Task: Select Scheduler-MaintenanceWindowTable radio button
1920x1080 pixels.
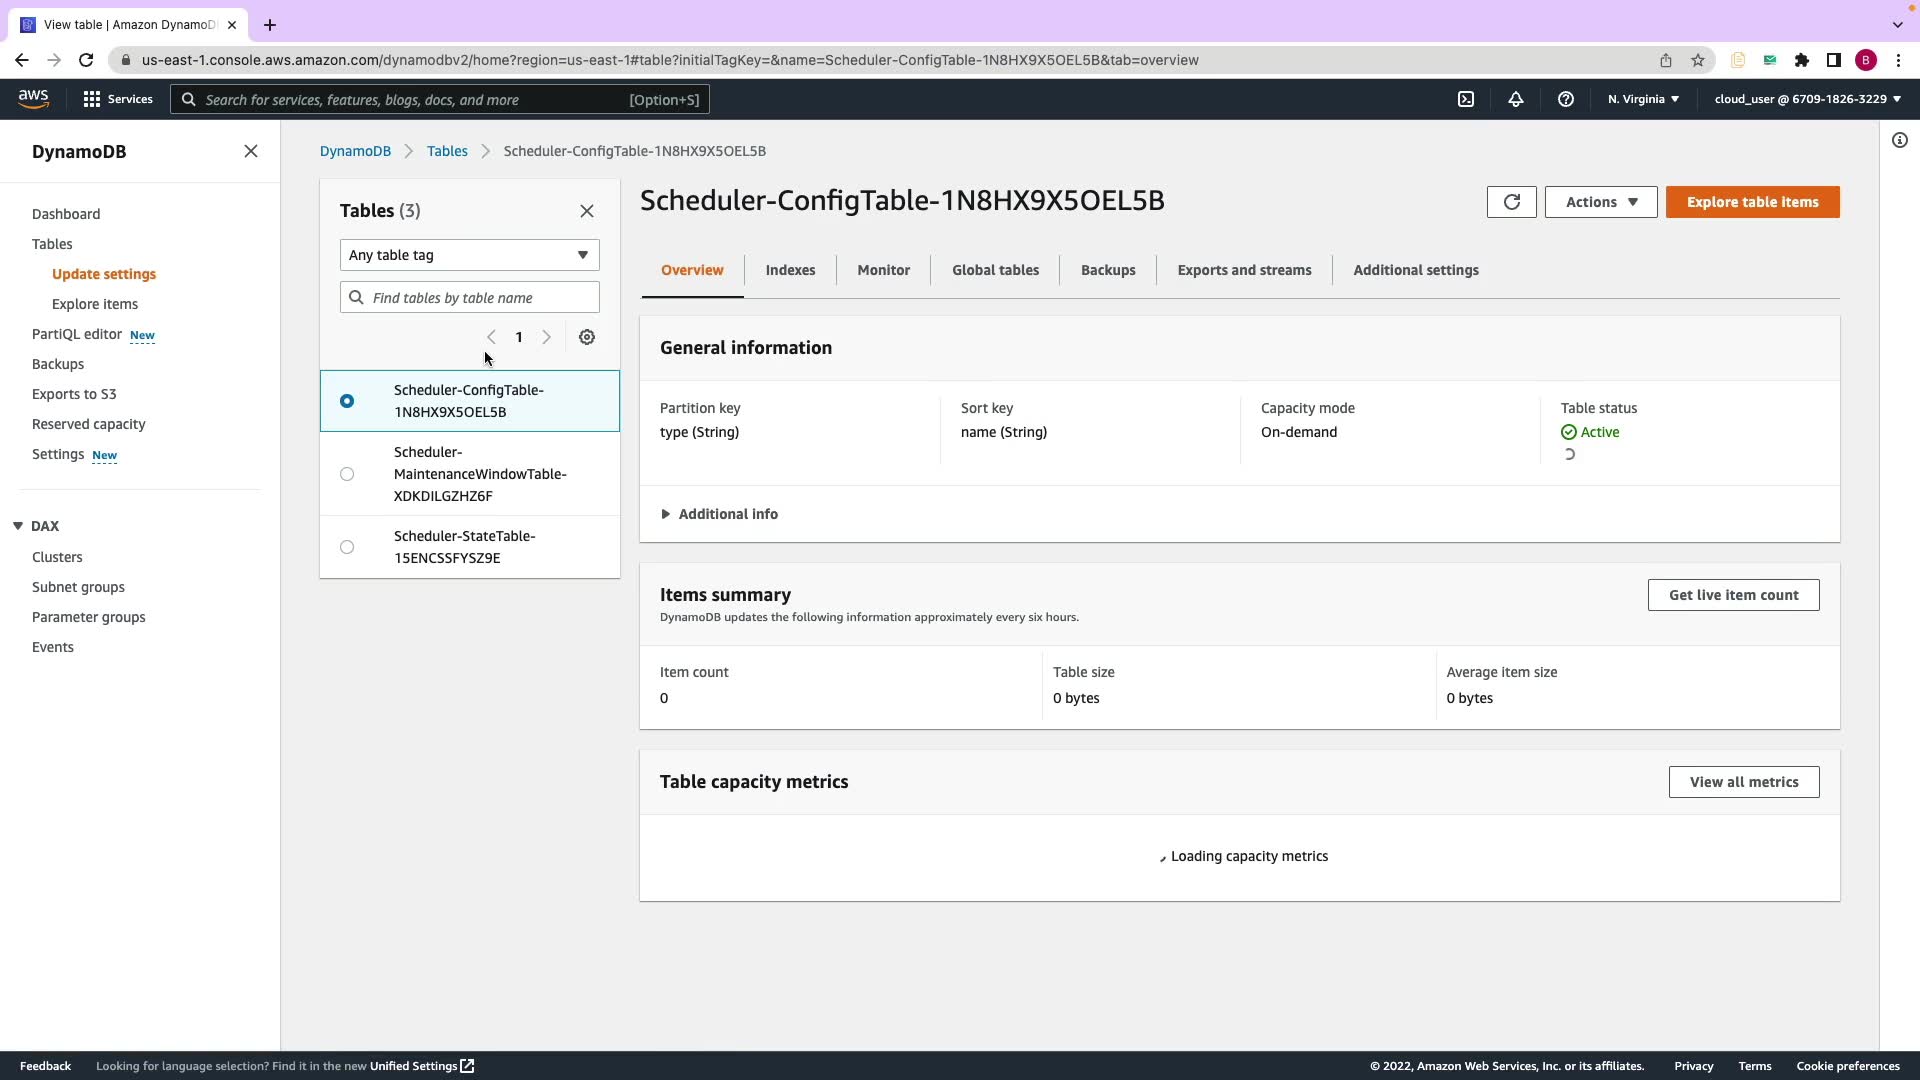Action: (347, 474)
